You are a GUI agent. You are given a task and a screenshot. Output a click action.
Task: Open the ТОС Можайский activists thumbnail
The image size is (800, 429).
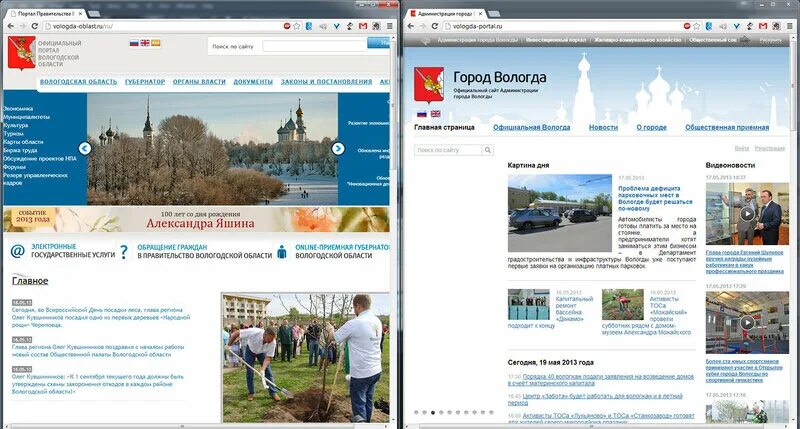point(622,305)
